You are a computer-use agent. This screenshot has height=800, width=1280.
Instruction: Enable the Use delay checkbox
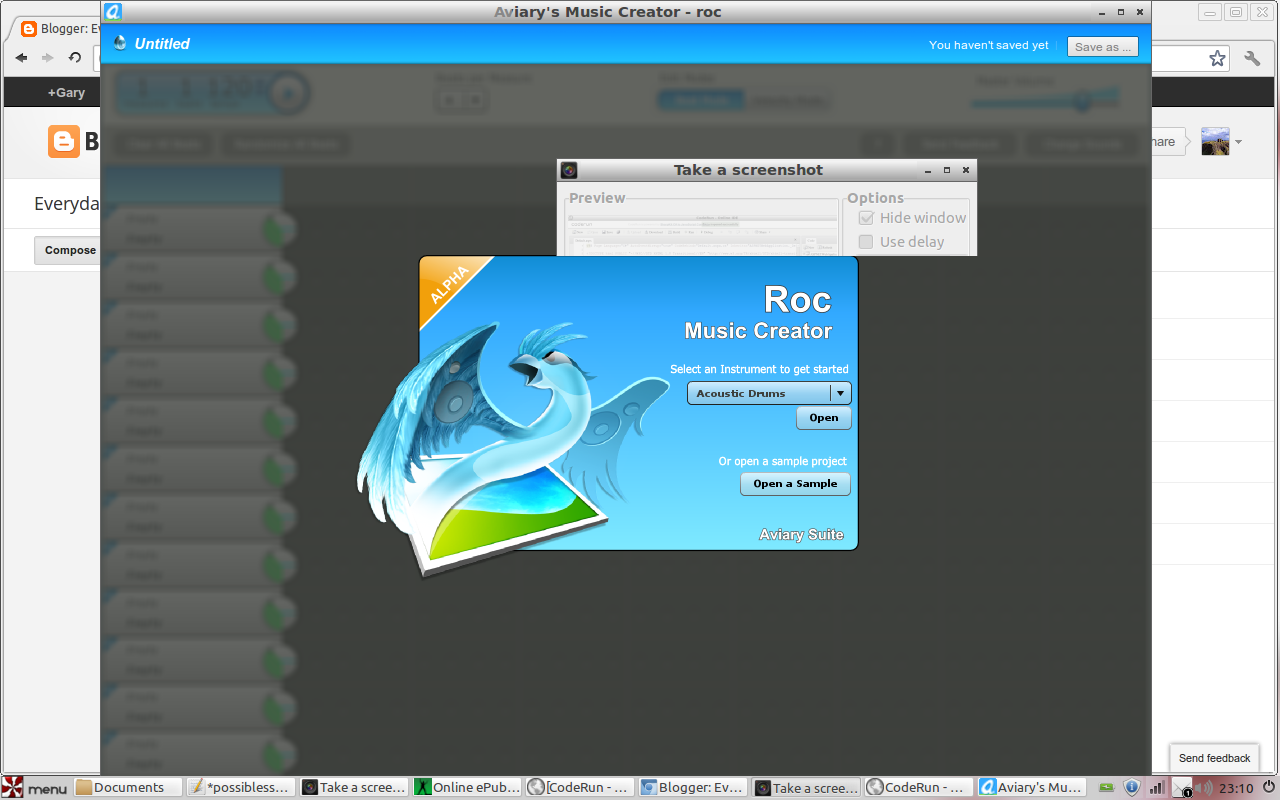[x=866, y=242]
